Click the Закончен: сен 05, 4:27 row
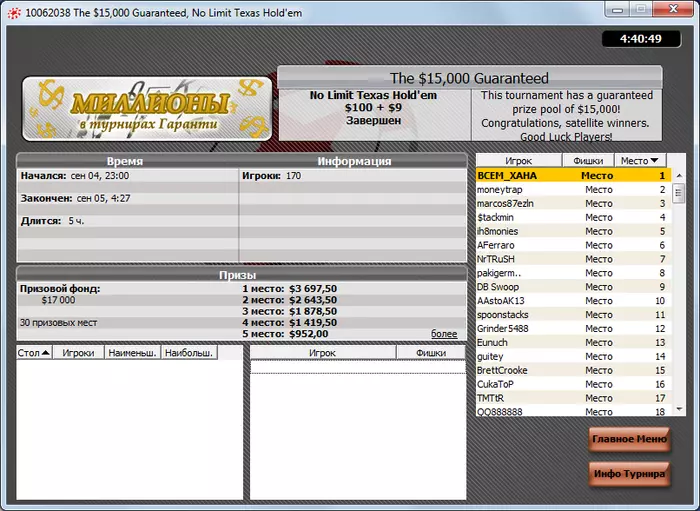Image resolution: width=700 pixels, height=511 pixels. tap(75, 198)
